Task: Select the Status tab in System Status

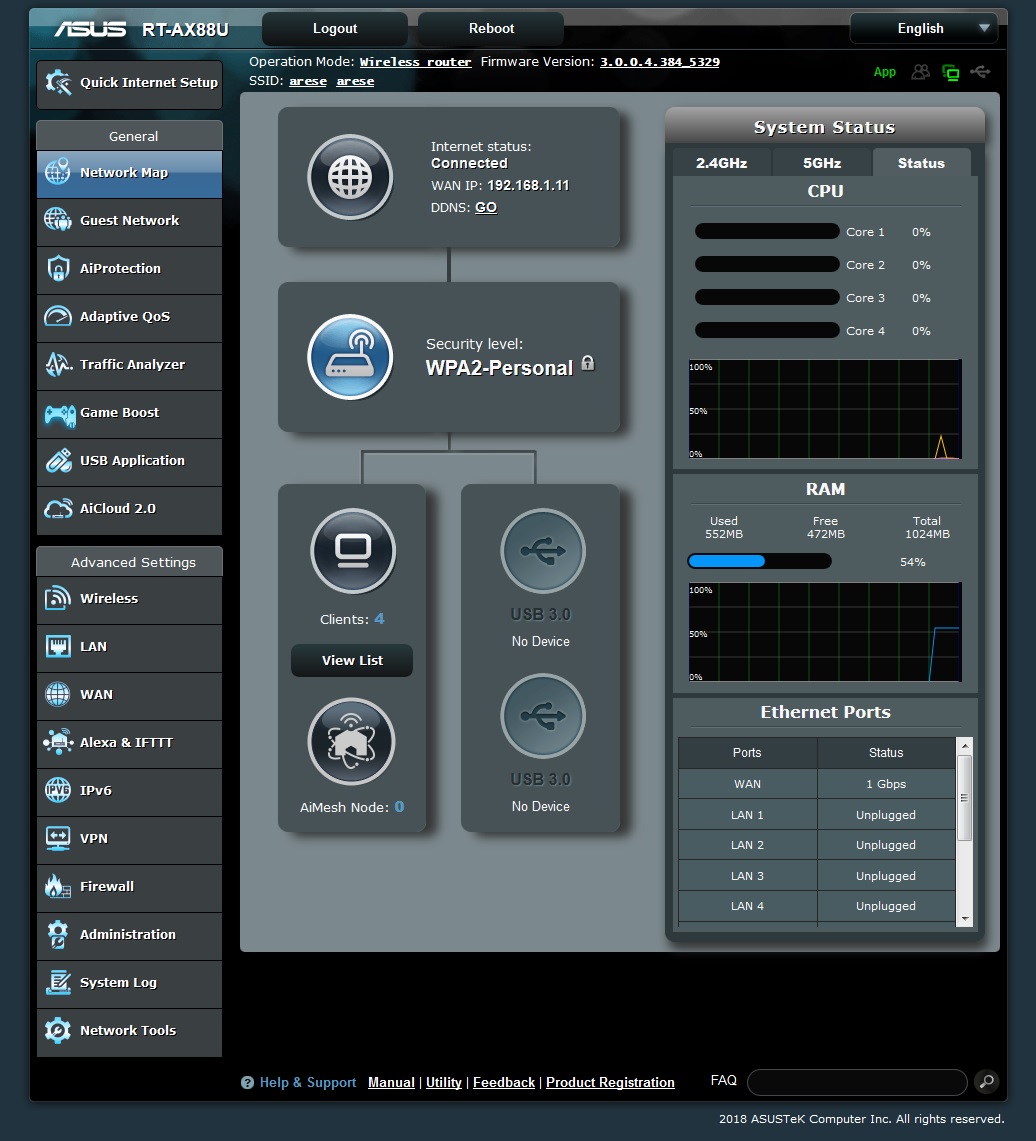Action: pyautogui.click(x=921, y=163)
